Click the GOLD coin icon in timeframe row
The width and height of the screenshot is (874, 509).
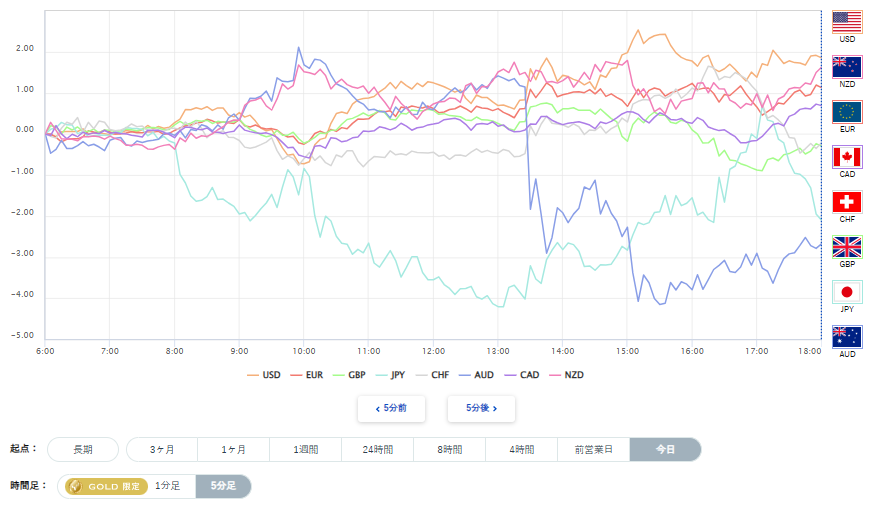[75, 486]
